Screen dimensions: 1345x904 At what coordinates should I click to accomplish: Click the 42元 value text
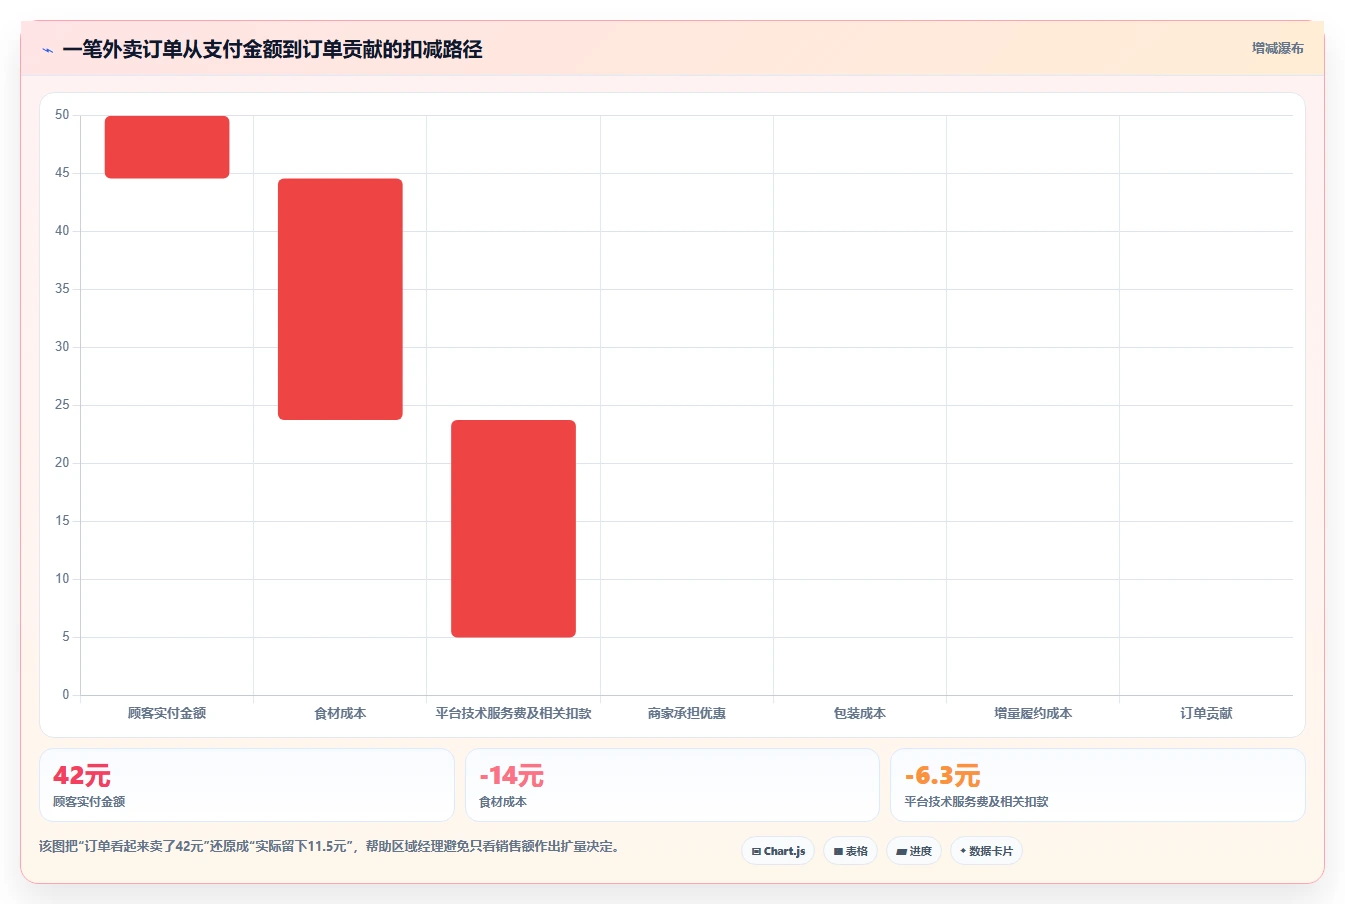(81, 775)
